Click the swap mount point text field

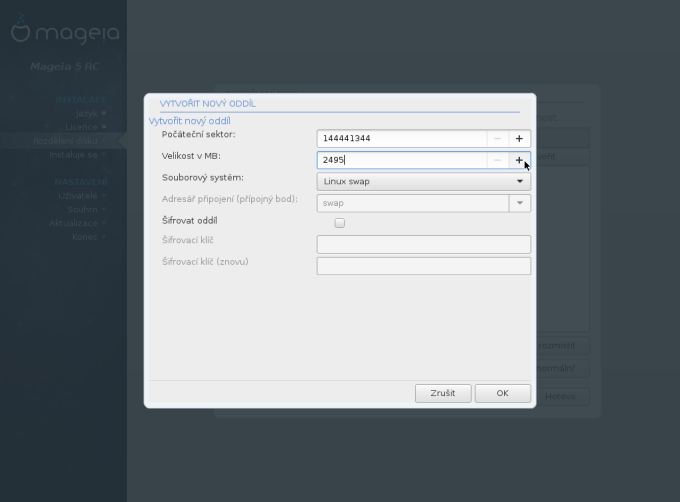[413, 203]
